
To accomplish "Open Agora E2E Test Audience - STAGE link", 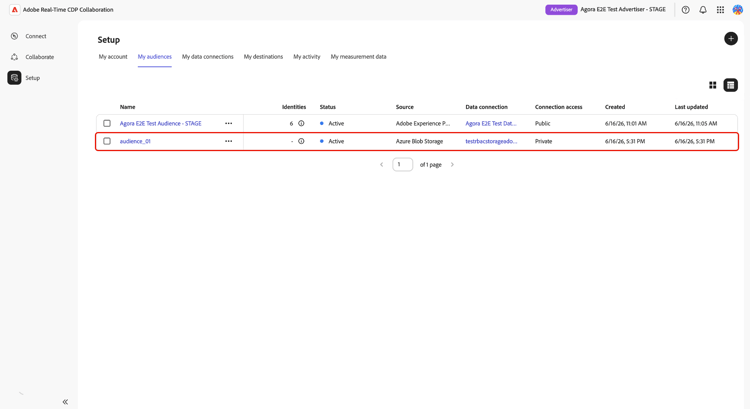I will [160, 123].
